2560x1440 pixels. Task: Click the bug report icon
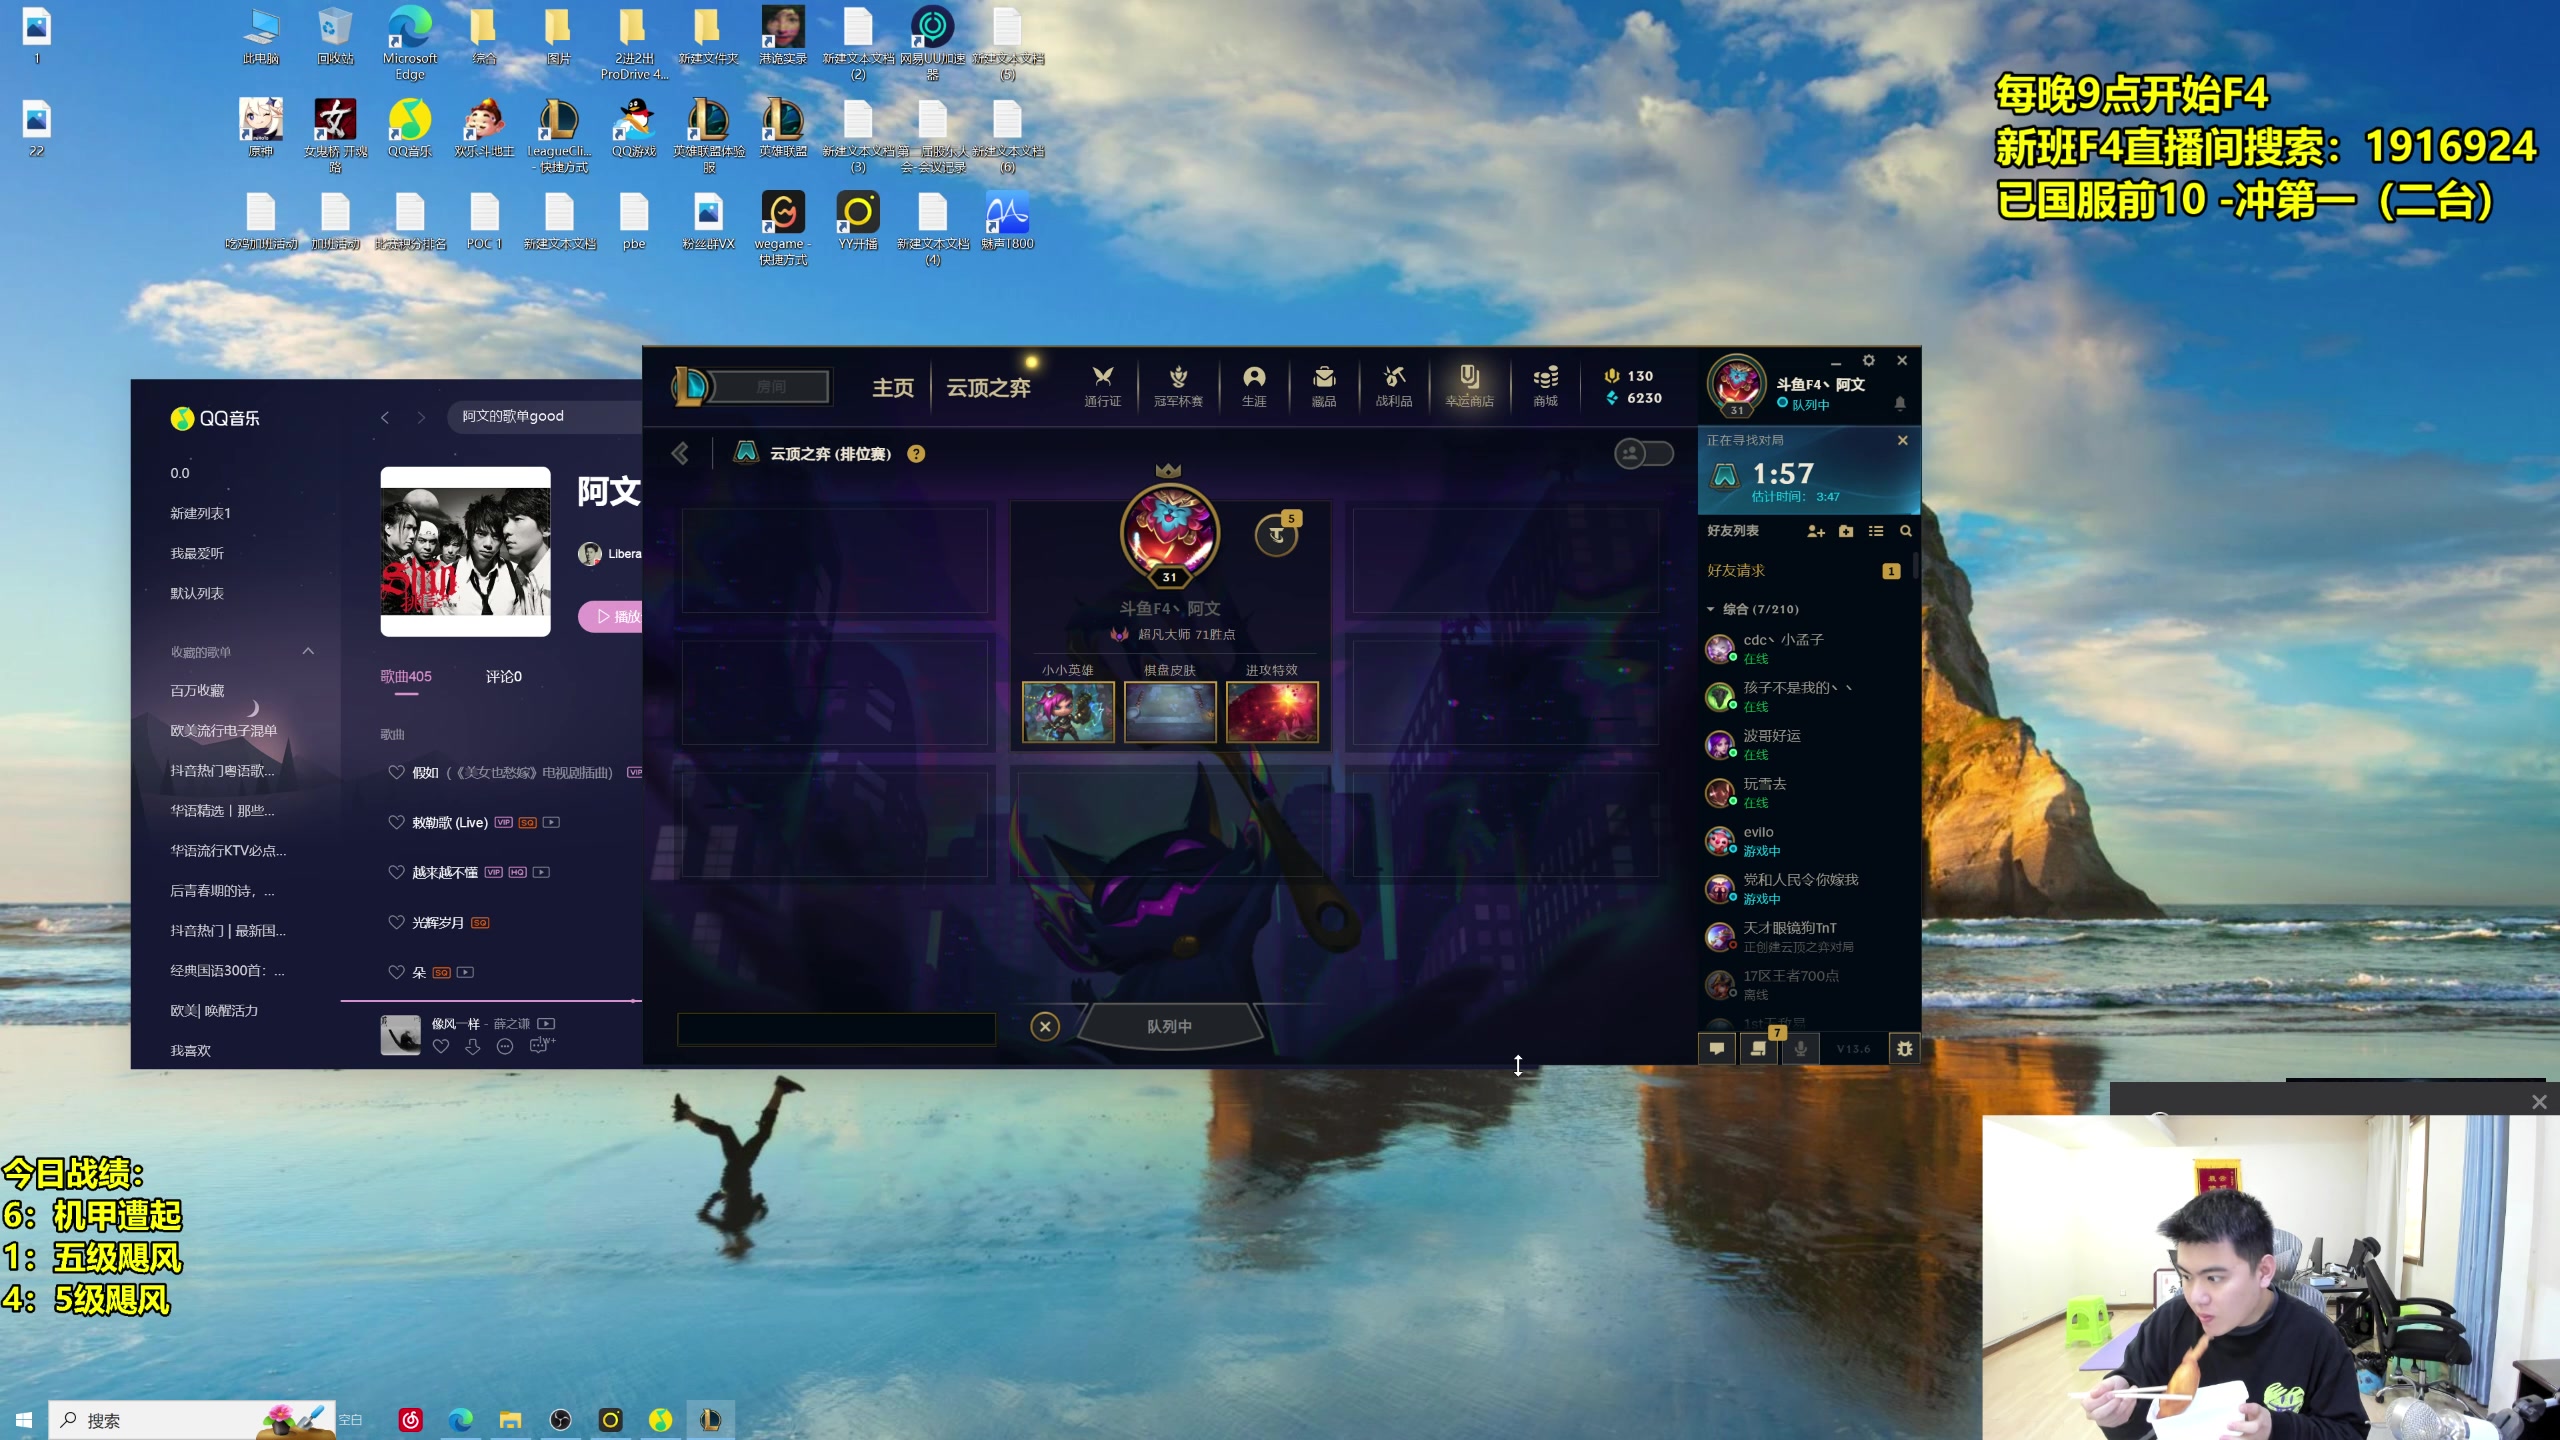tap(1905, 1048)
